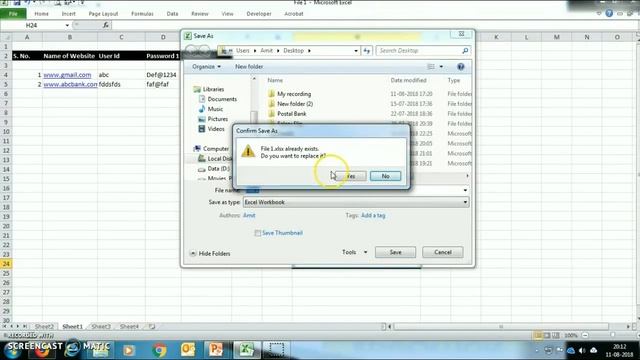Click Amit in the address breadcrumb
The height and width of the screenshot is (360, 640).
tap(266, 51)
